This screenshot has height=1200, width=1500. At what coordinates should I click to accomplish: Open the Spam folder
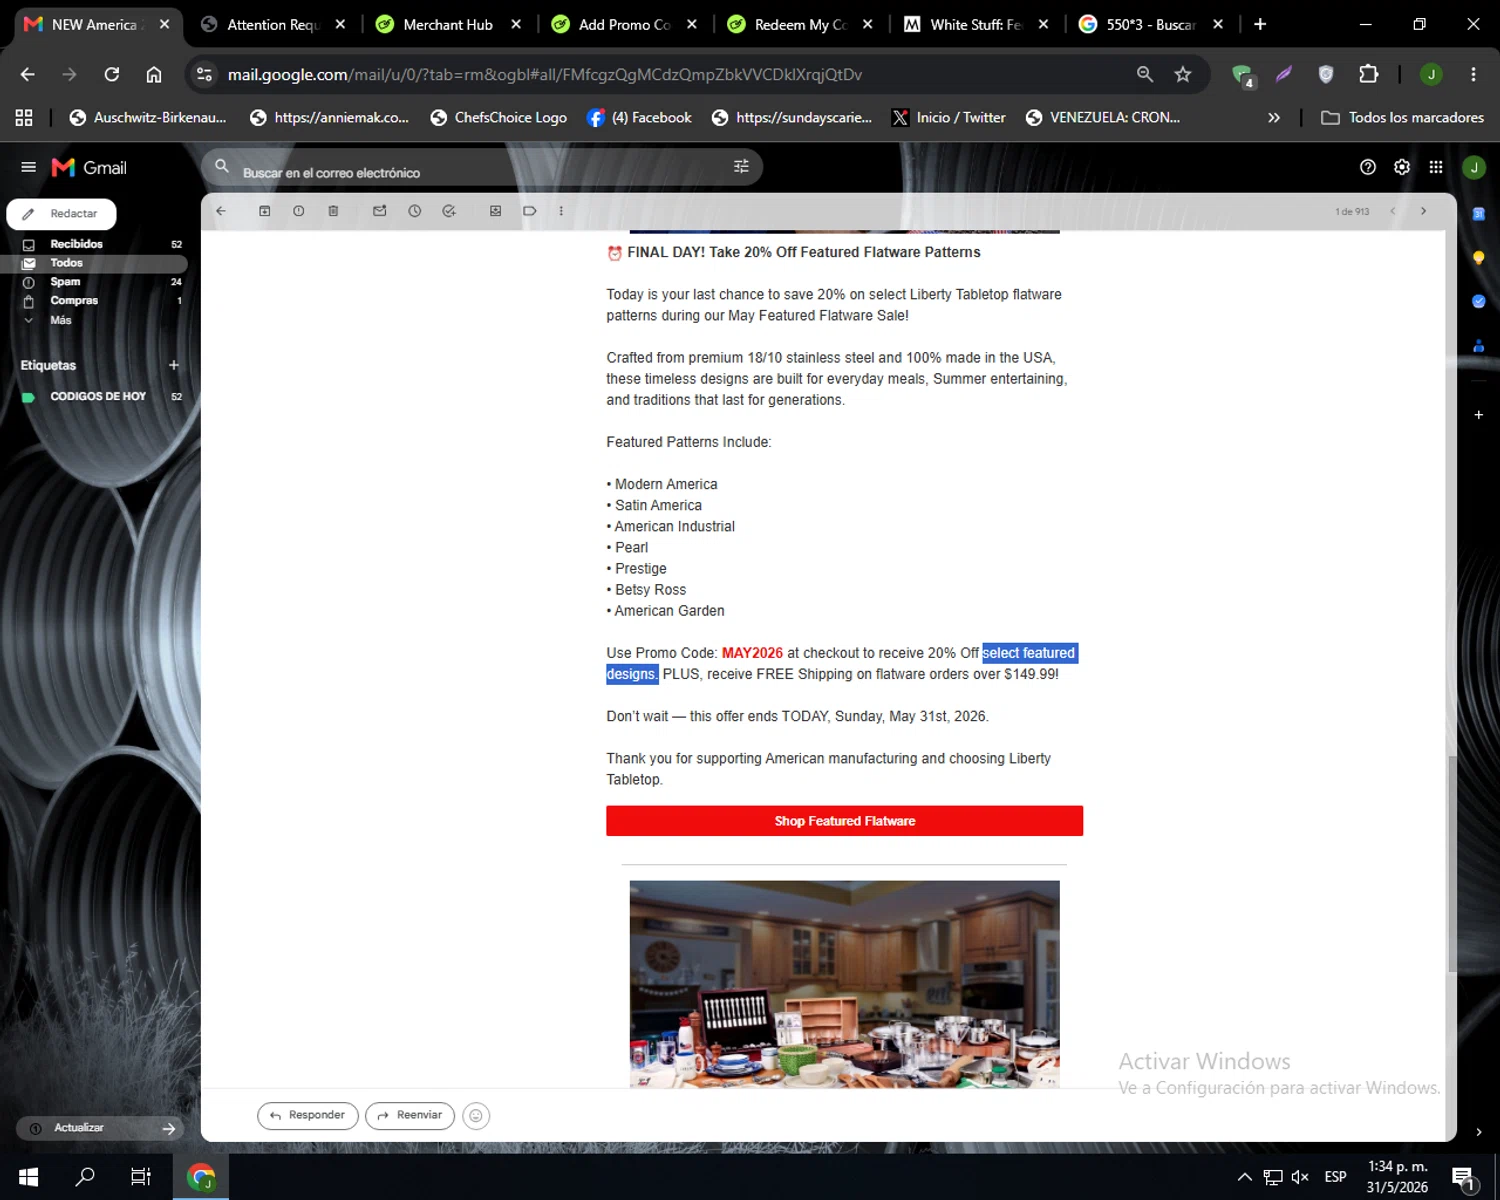pyautogui.click(x=94, y=282)
